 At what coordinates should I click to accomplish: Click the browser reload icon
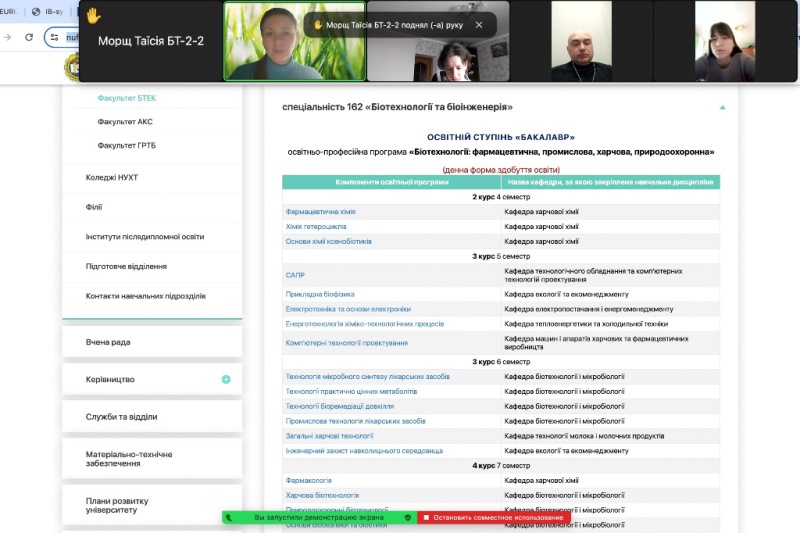click(x=29, y=37)
